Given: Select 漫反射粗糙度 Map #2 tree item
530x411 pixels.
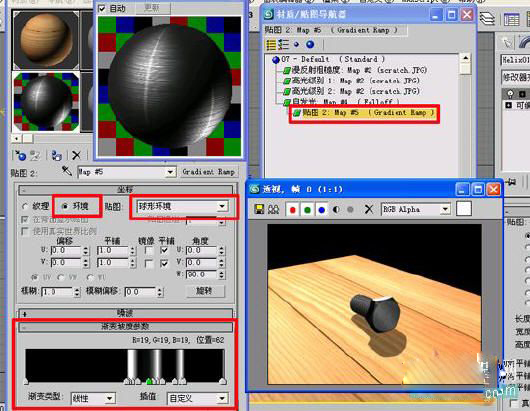Looking at the screenshot, I should coord(355,70).
